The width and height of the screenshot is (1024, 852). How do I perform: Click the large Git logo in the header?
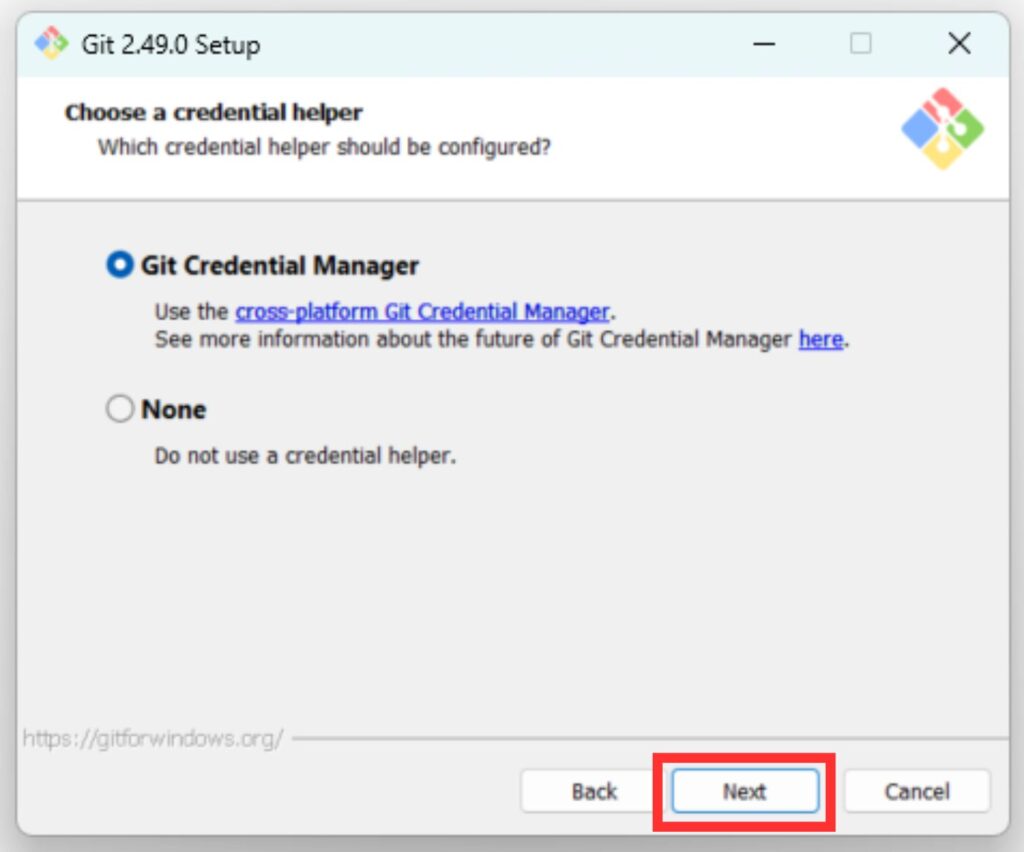(x=942, y=129)
